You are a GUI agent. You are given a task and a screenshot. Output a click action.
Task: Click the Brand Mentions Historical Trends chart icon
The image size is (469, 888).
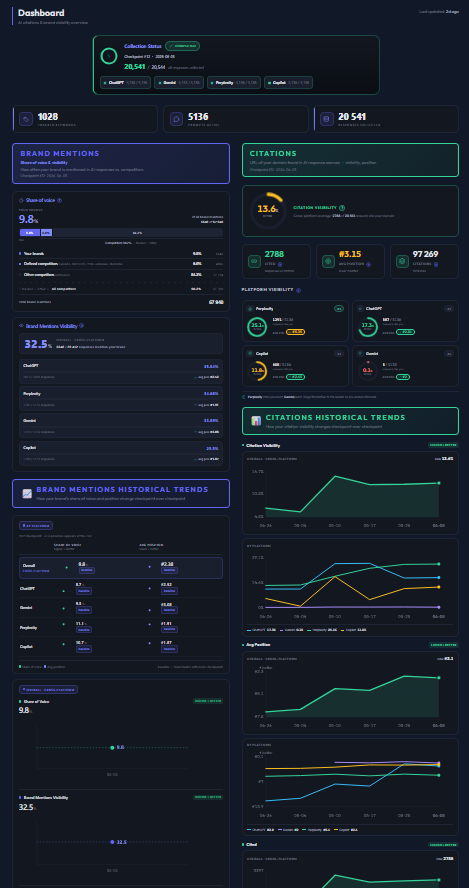[x=27, y=493]
